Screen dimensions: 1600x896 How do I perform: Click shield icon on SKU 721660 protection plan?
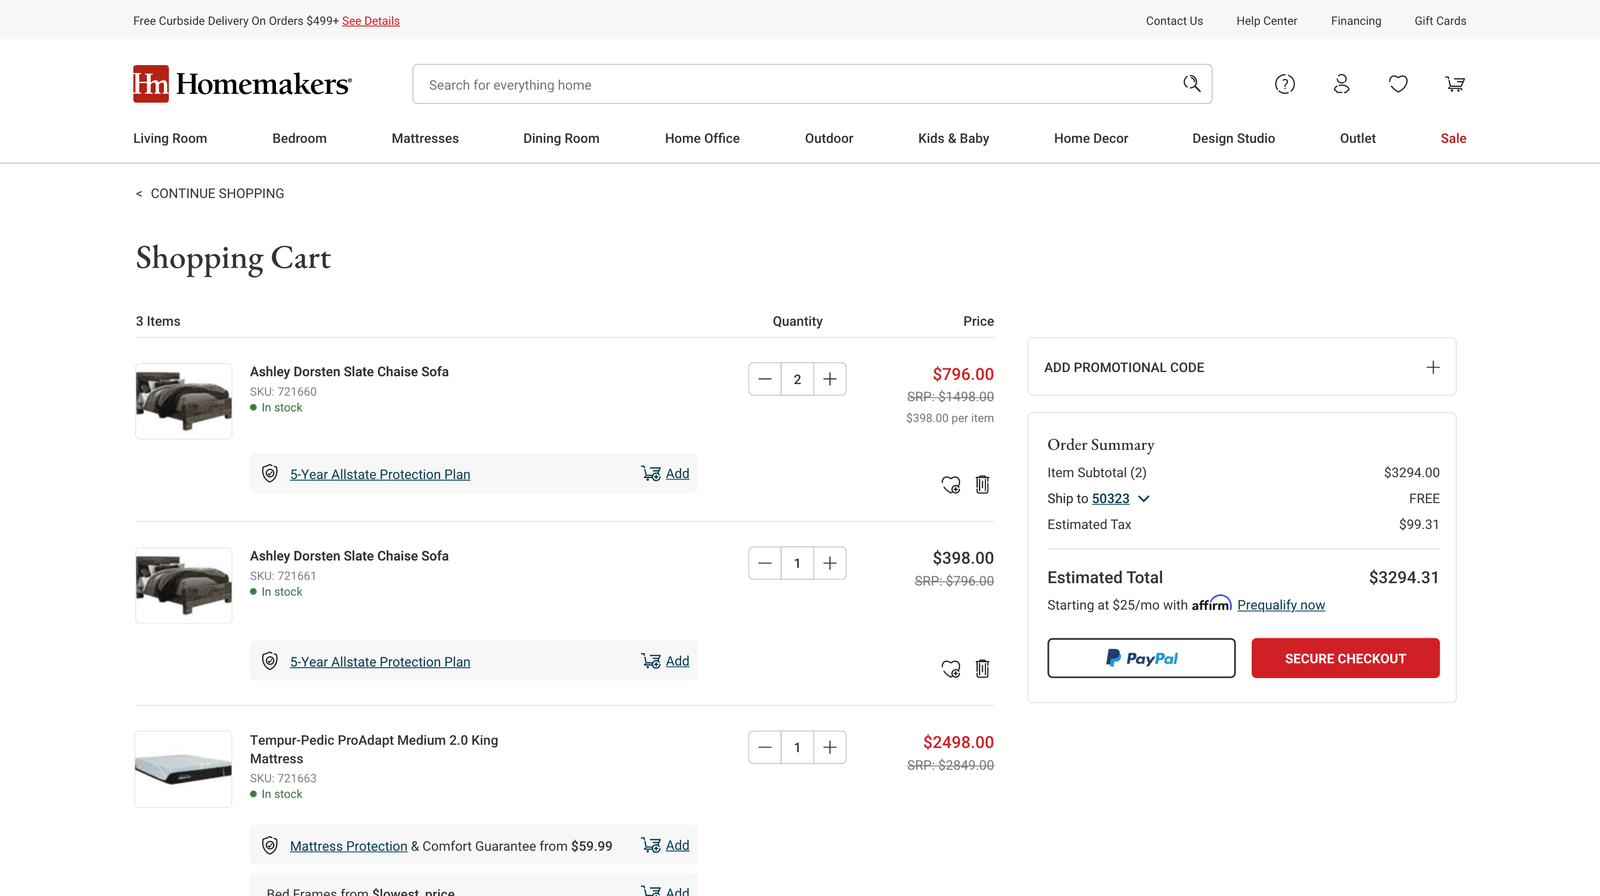pyautogui.click(x=270, y=473)
